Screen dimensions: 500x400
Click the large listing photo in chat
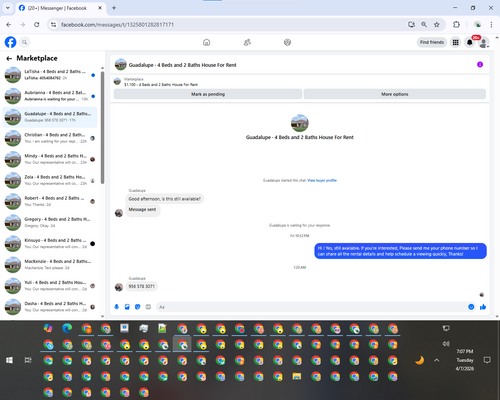[300, 123]
